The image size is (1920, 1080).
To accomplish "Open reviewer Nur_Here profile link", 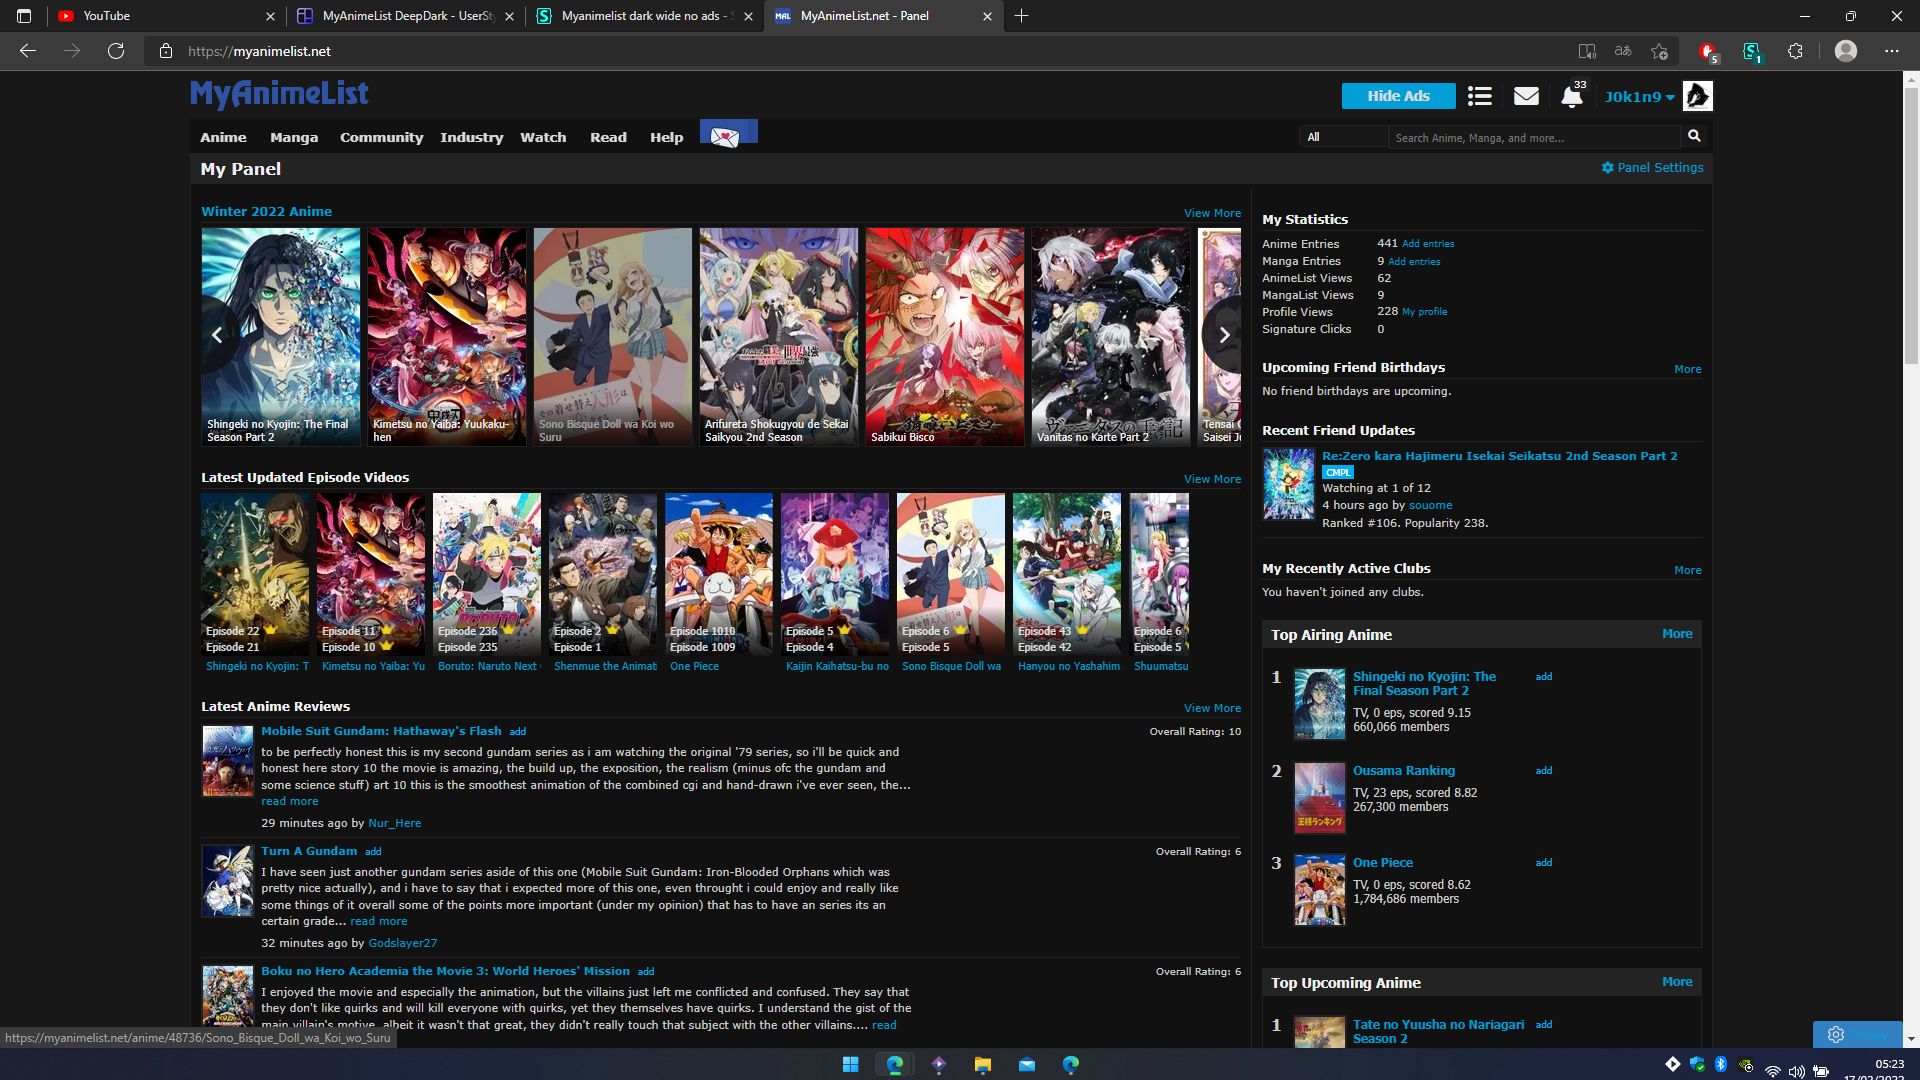I will (394, 823).
